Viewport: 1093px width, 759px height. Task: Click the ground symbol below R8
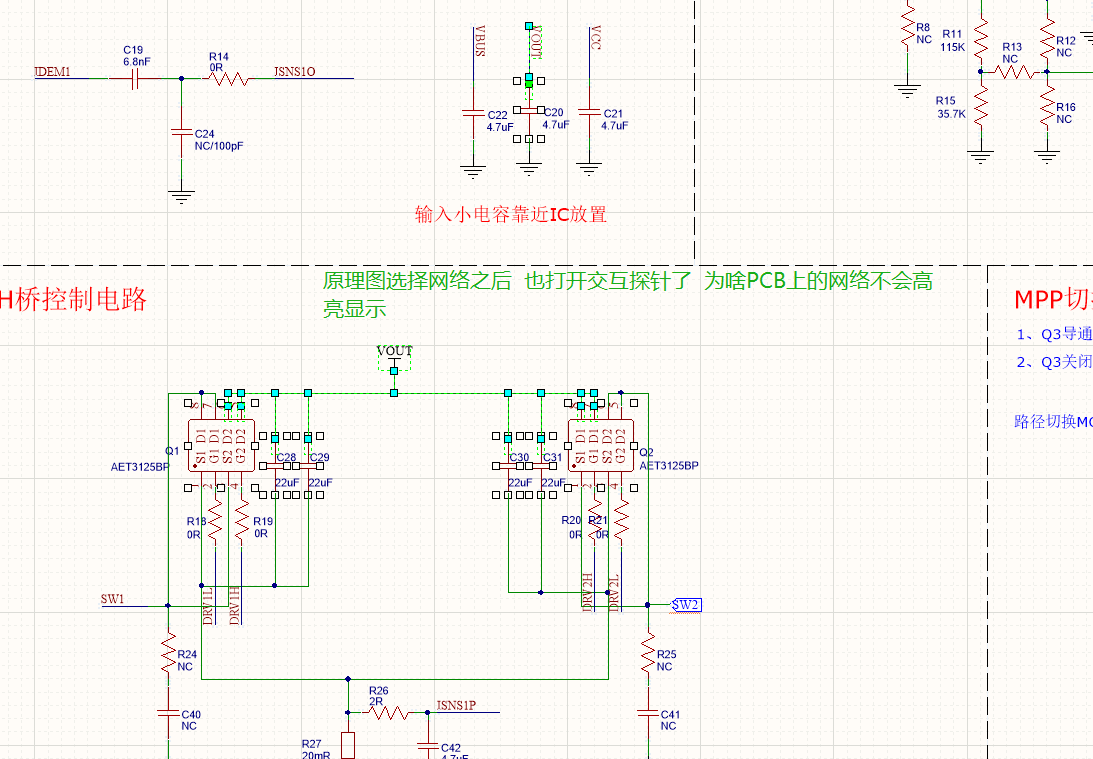point(908,91)
